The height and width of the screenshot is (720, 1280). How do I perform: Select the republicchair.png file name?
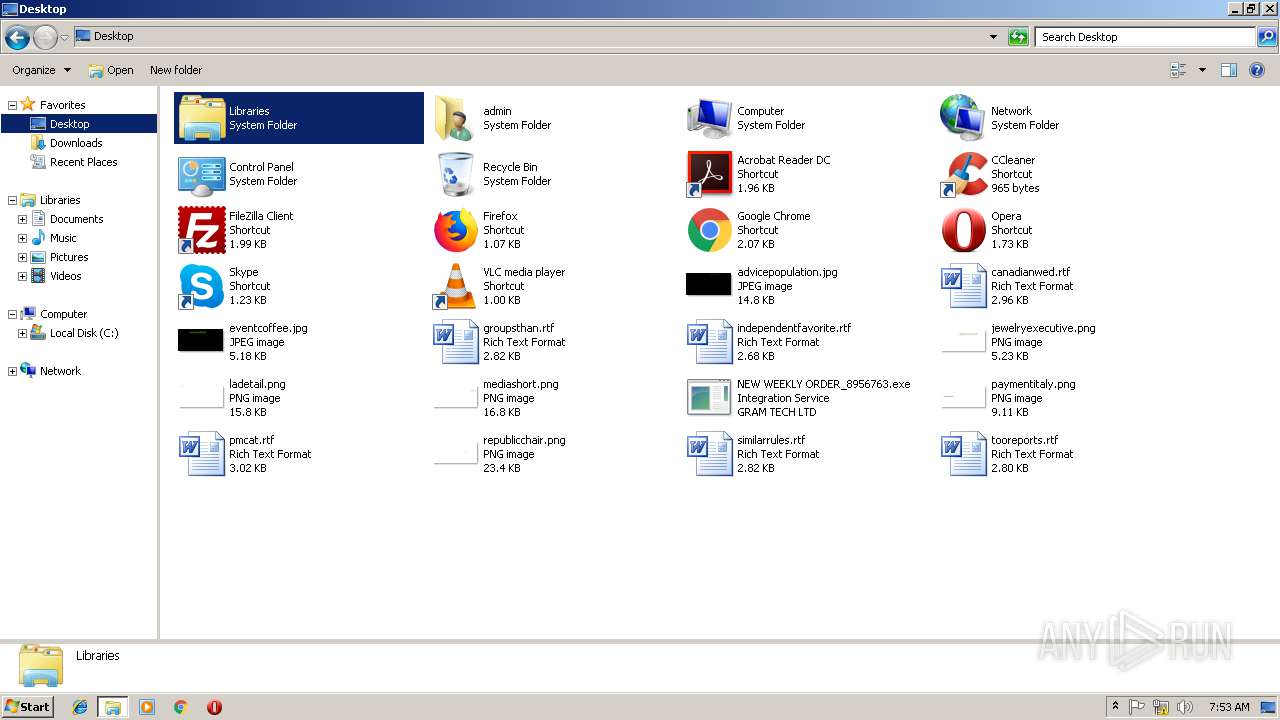pos(524,440)
